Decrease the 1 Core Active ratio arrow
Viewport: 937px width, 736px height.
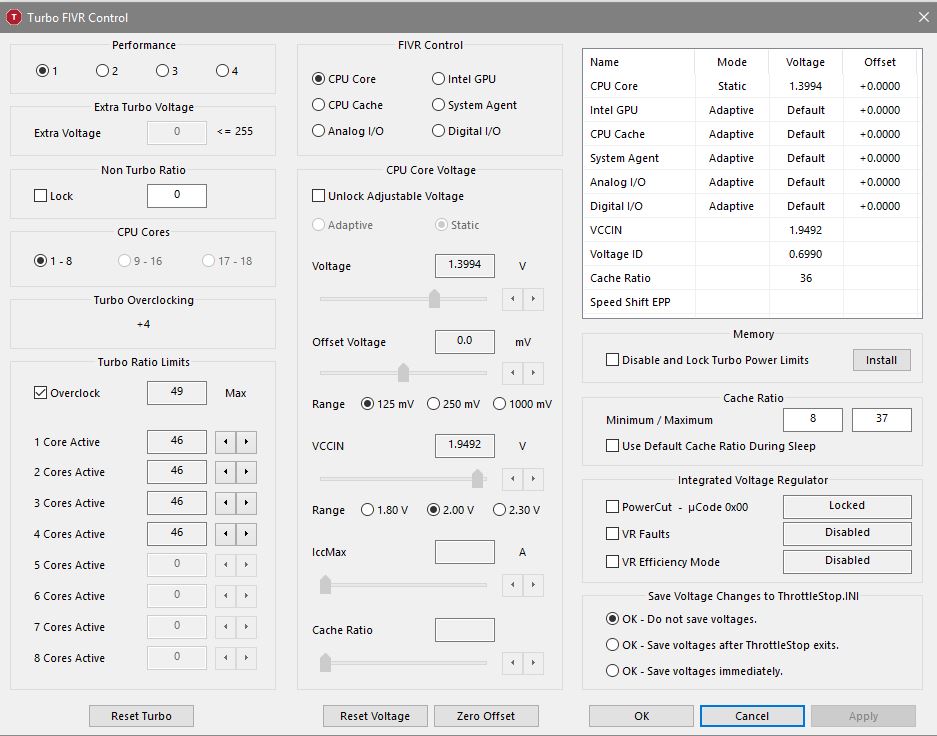[x=225, y=442]
